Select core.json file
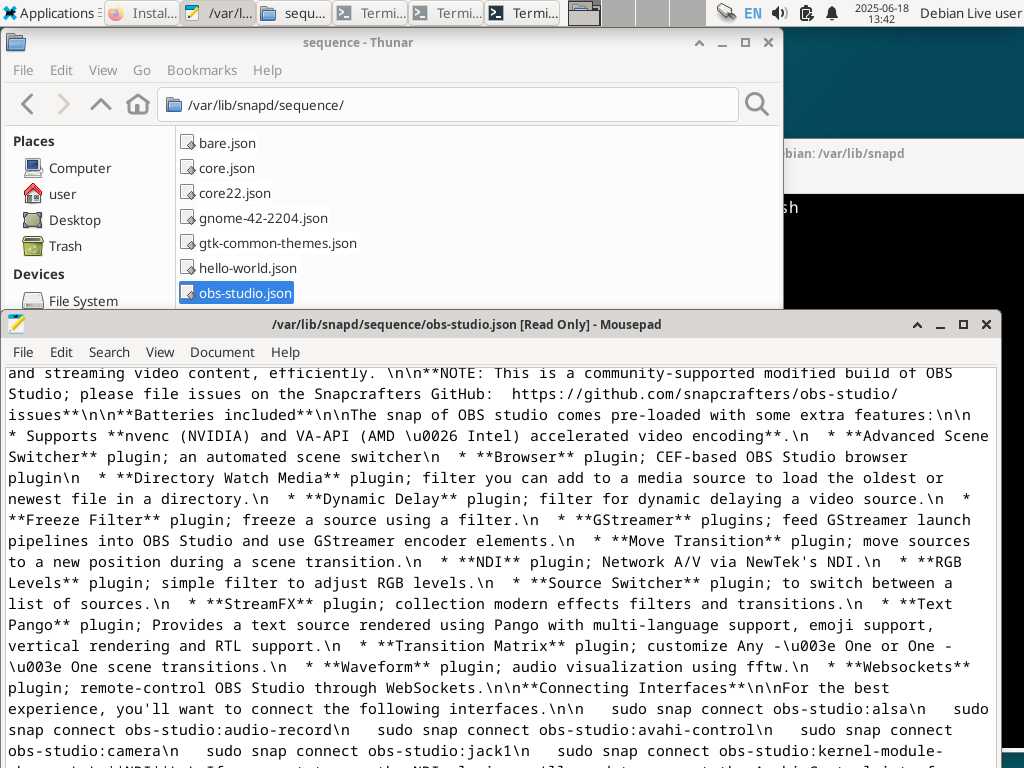This screenshot has height=768, width=1024. coord(217,168)
